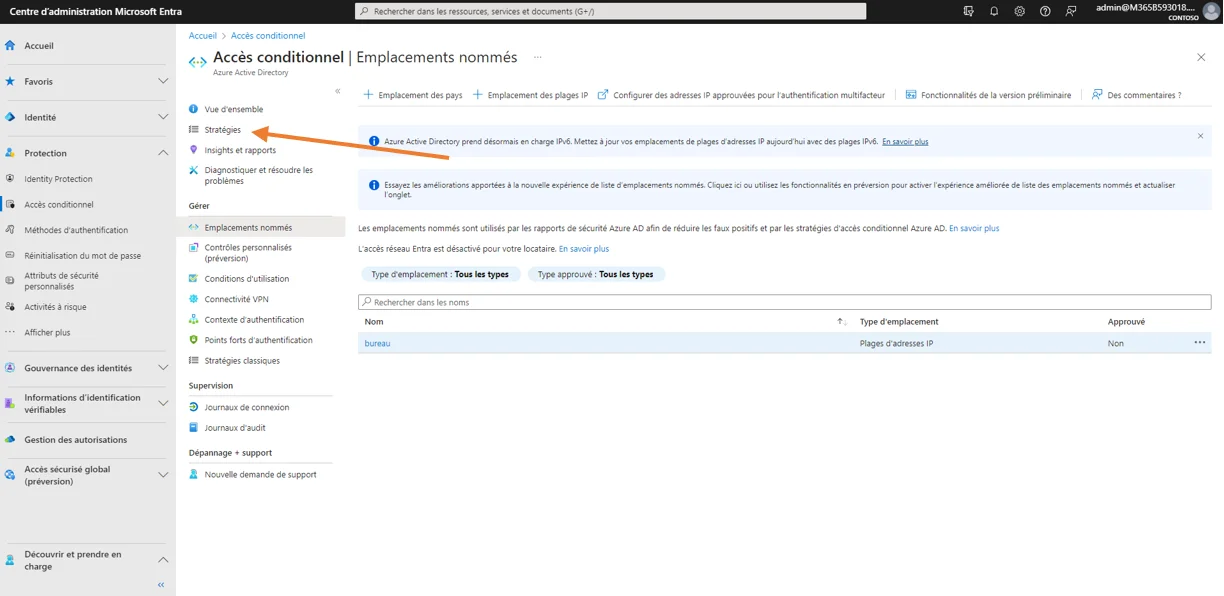Open the bureau named location link
Image resolution: width=1224 pixels, height=596 pixels.
coord(377,343)
